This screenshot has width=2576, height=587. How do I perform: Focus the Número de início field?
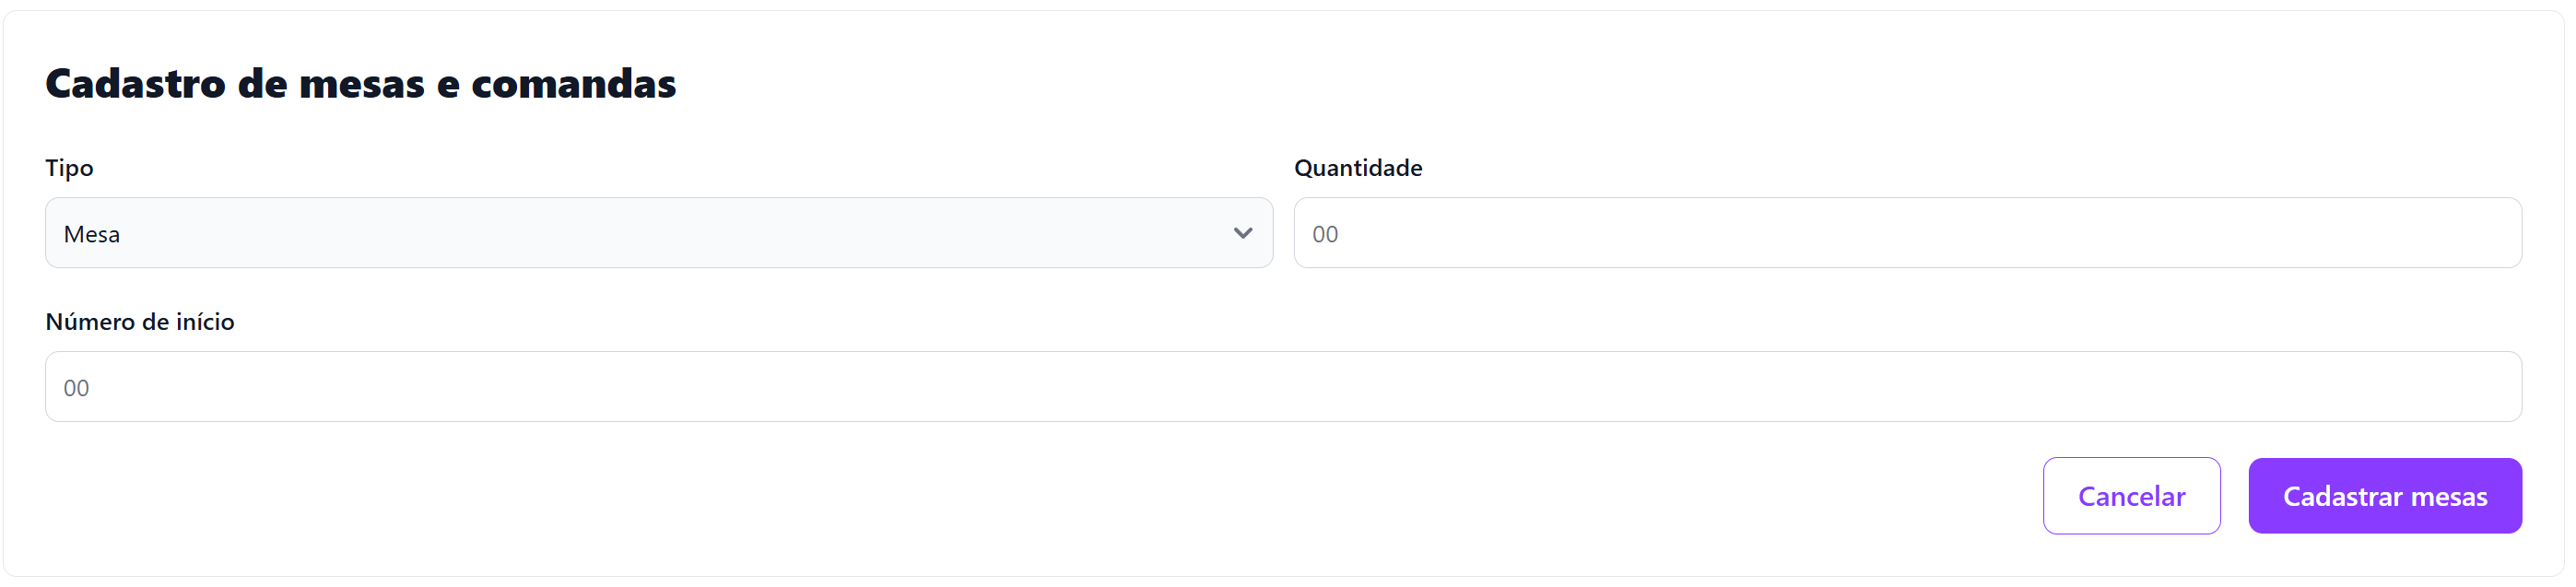pos(1282,387)
